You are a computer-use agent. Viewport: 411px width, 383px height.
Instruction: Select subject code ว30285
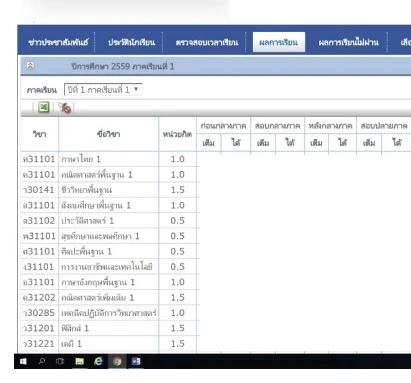pyautogui.click(x=39, y=312)
